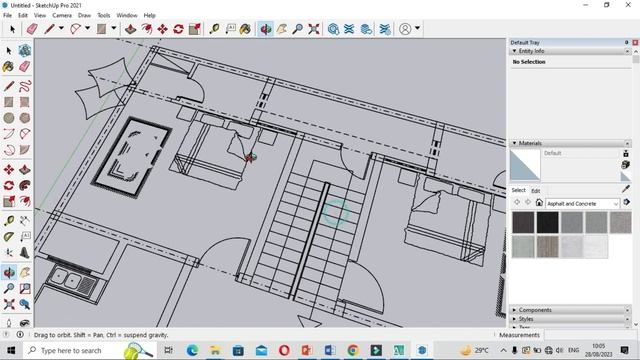Click the current material preview thumbnail

click(524, 165)
